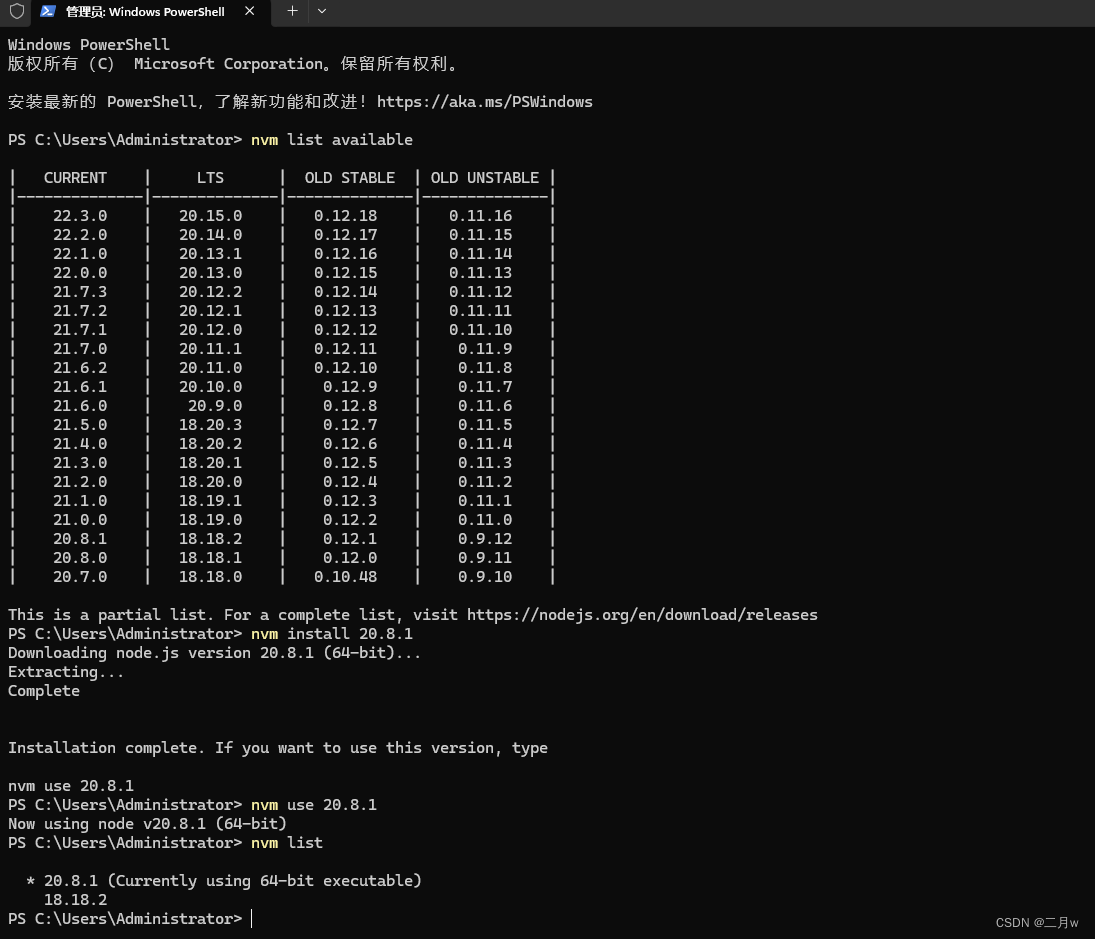Click version 0.12.18 in OLD STABLE

(346, 216)
